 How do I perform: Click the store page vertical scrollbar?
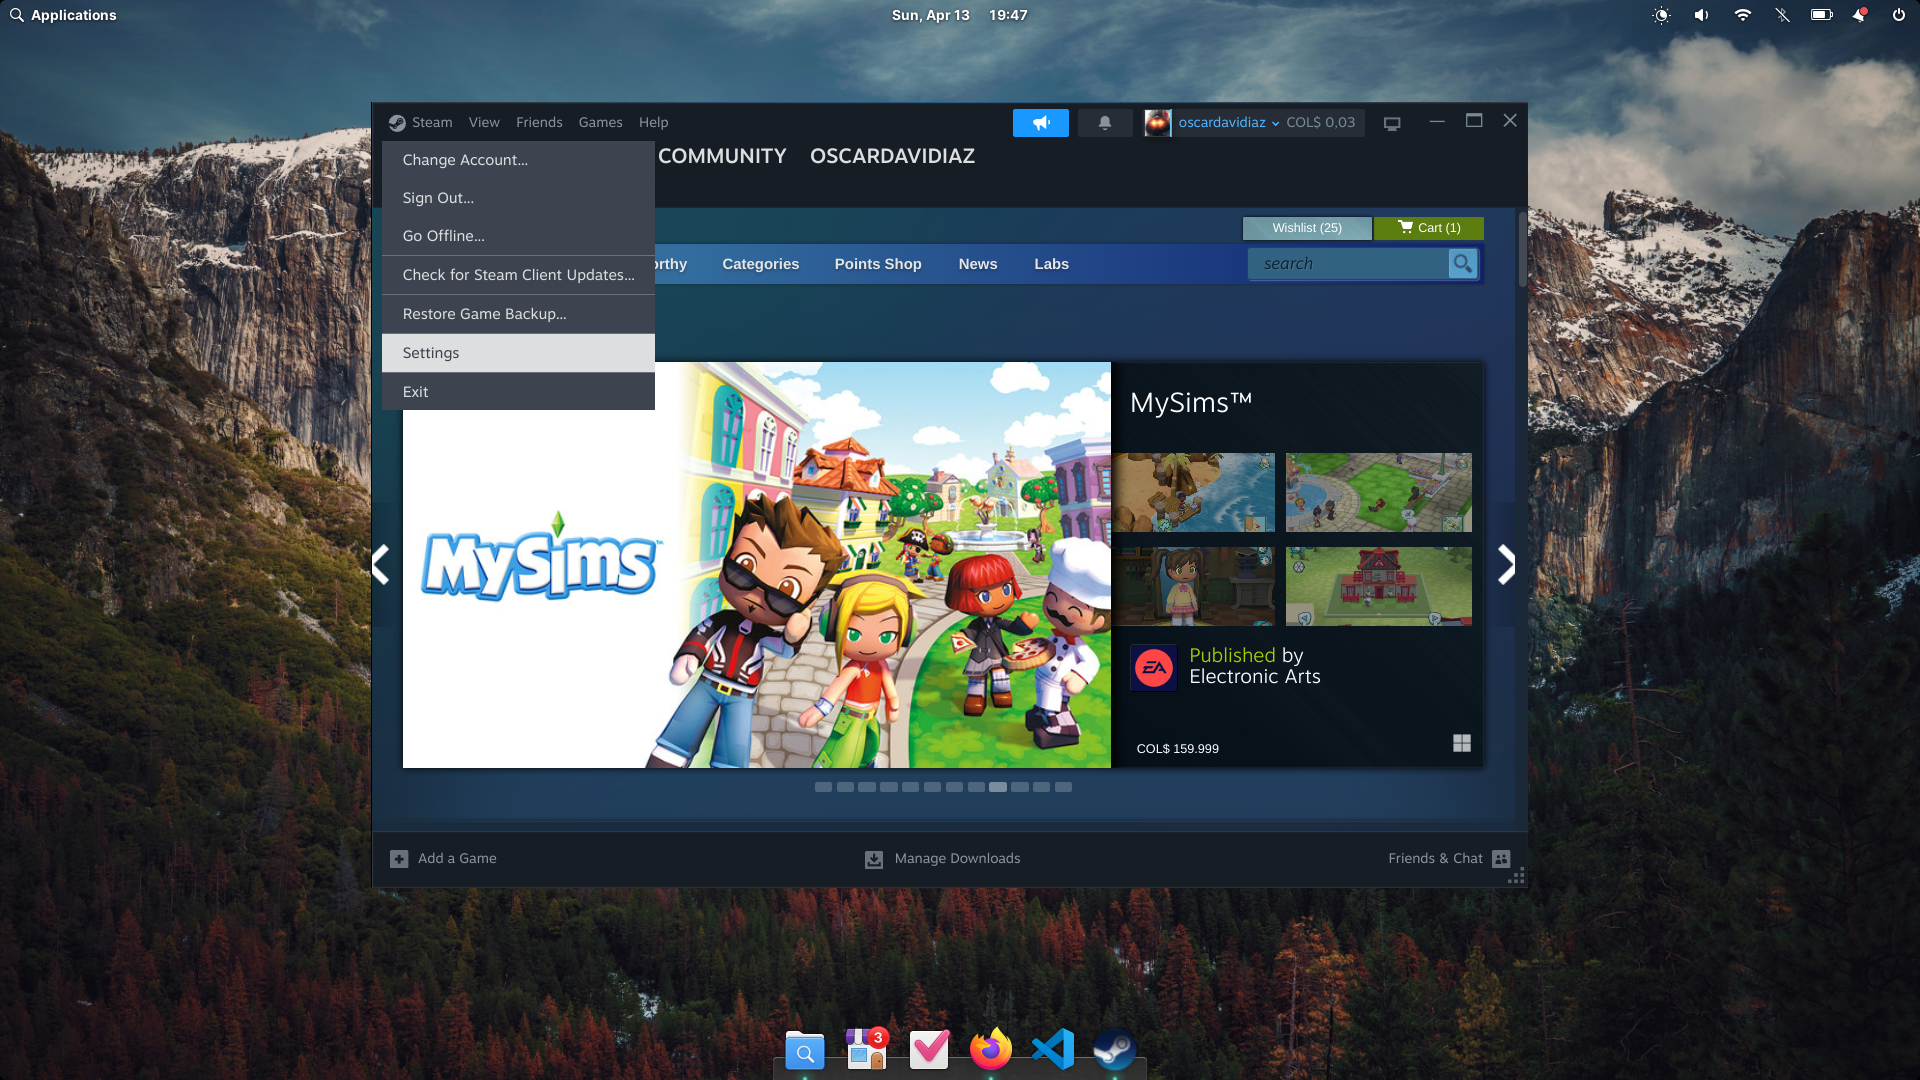(x=1522, y=250)
